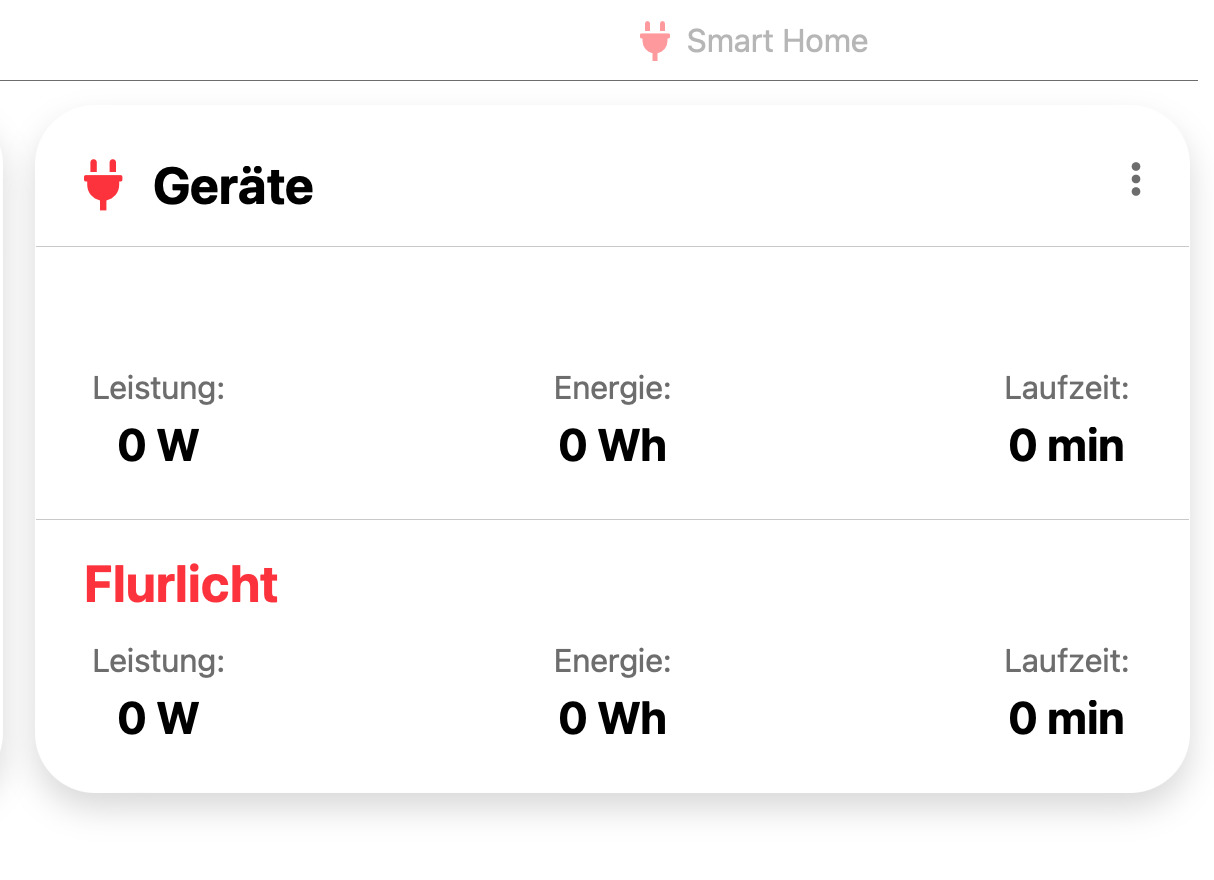Switch to the Smart Home tab
This screenshot has height=880, width=1214.
[776, 41]
